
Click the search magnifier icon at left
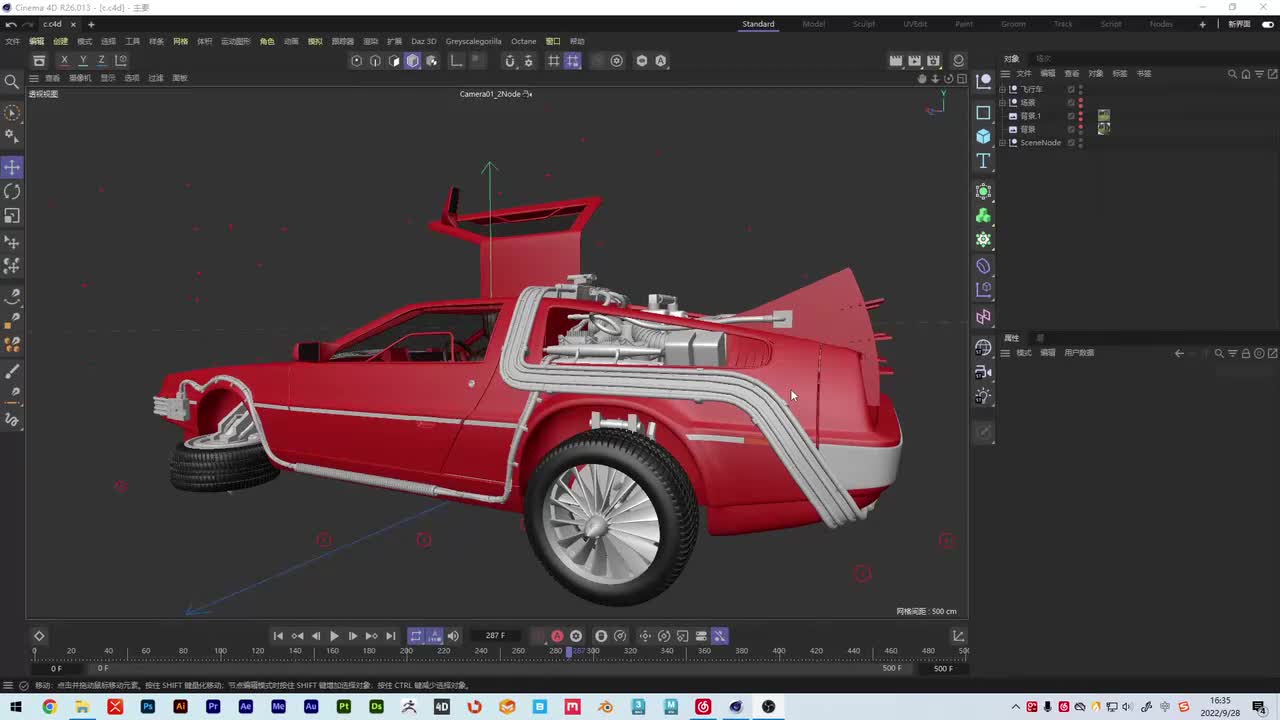(x=12, y=82)
